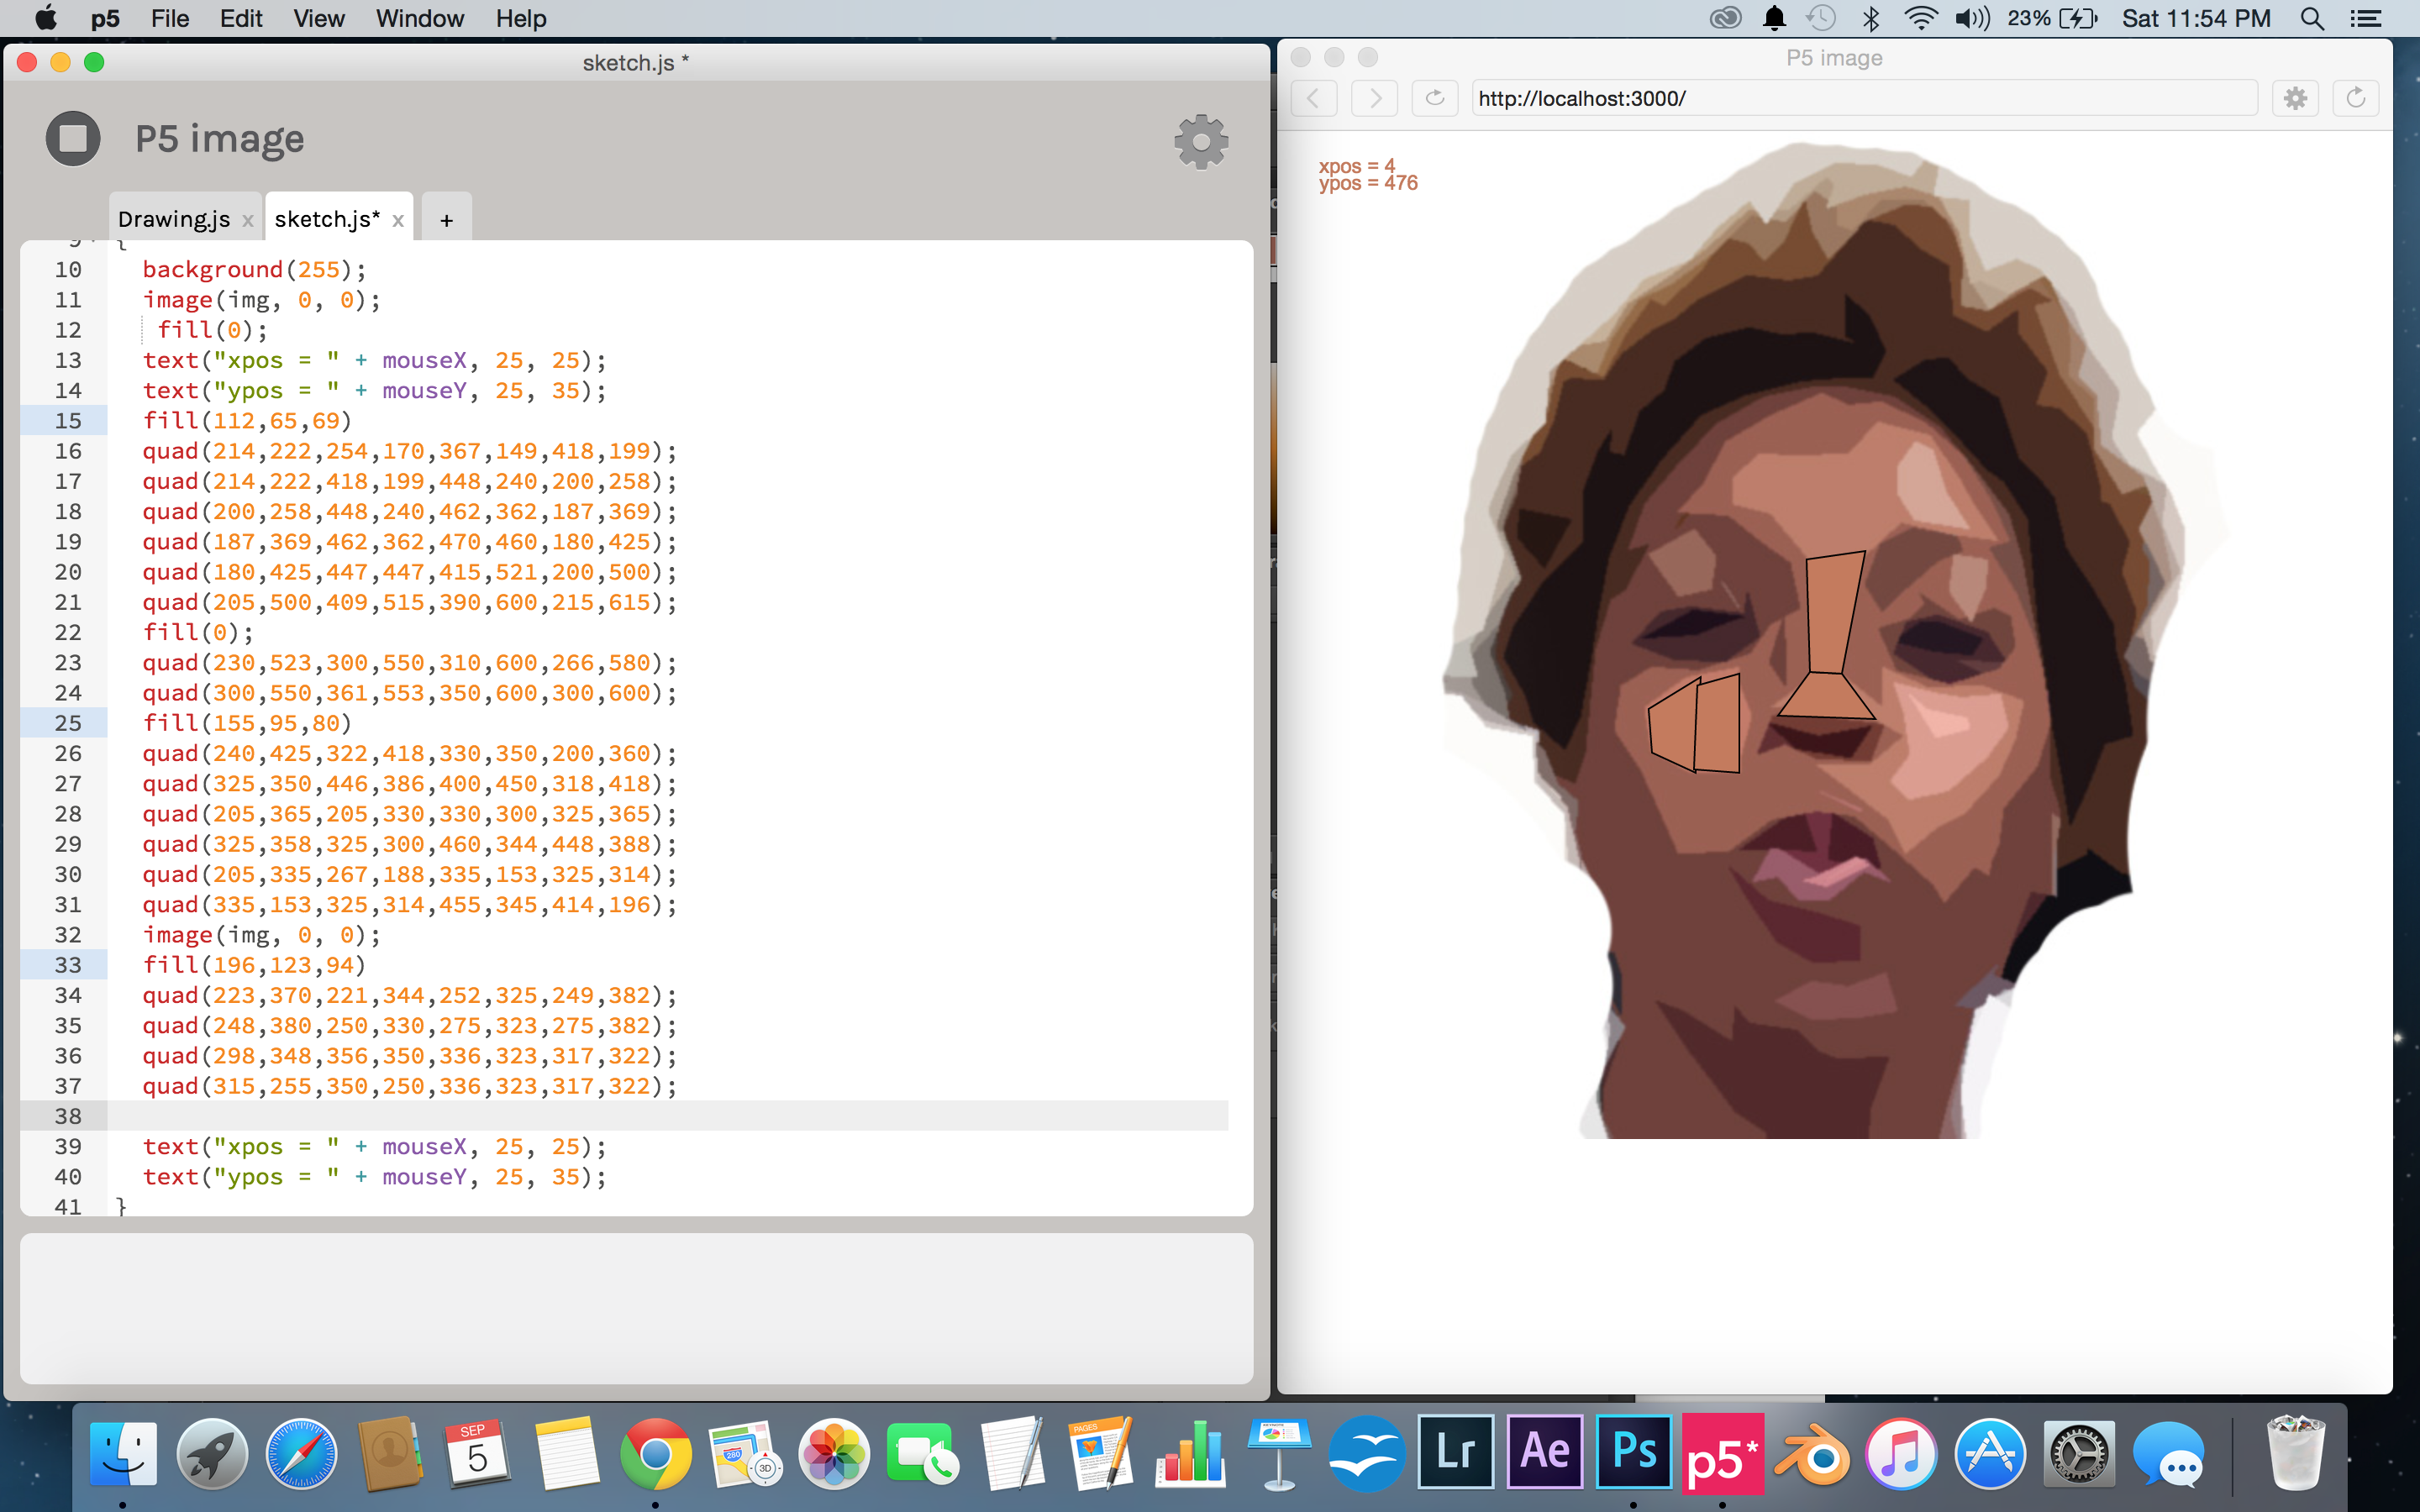
Task: Open Adobe After Effects from the Dock
Action: (x=1545, y=1452)
